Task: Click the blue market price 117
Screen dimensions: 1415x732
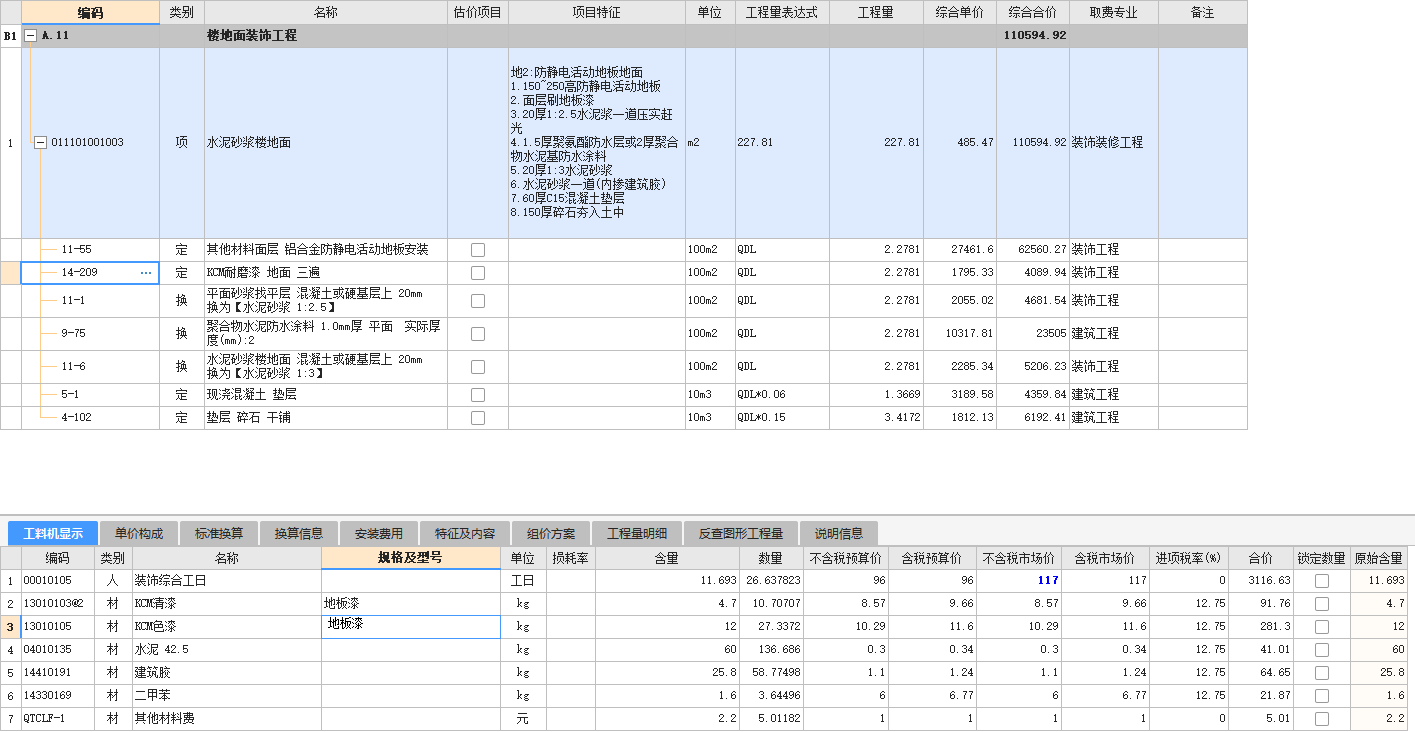Action: [1047, 581]
